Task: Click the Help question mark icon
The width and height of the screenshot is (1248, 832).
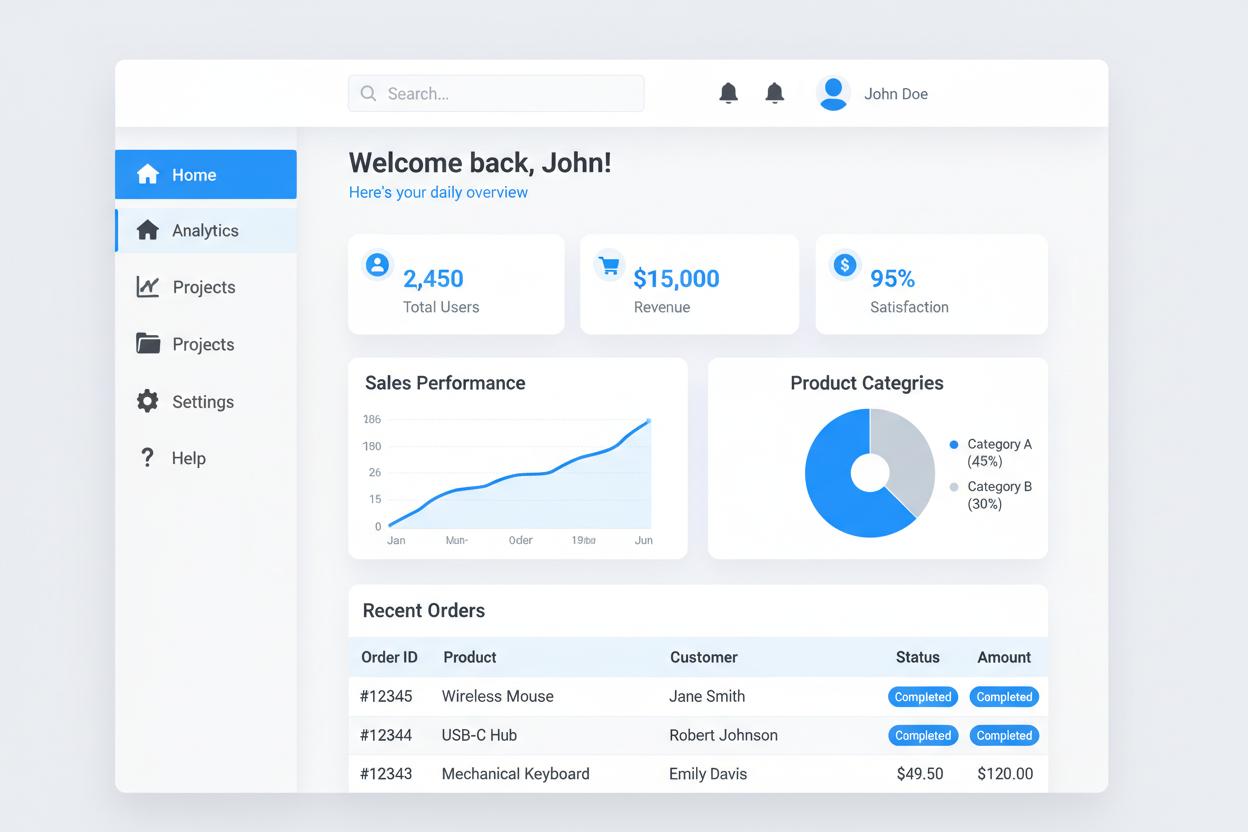Action: click(x=146, y=458)
